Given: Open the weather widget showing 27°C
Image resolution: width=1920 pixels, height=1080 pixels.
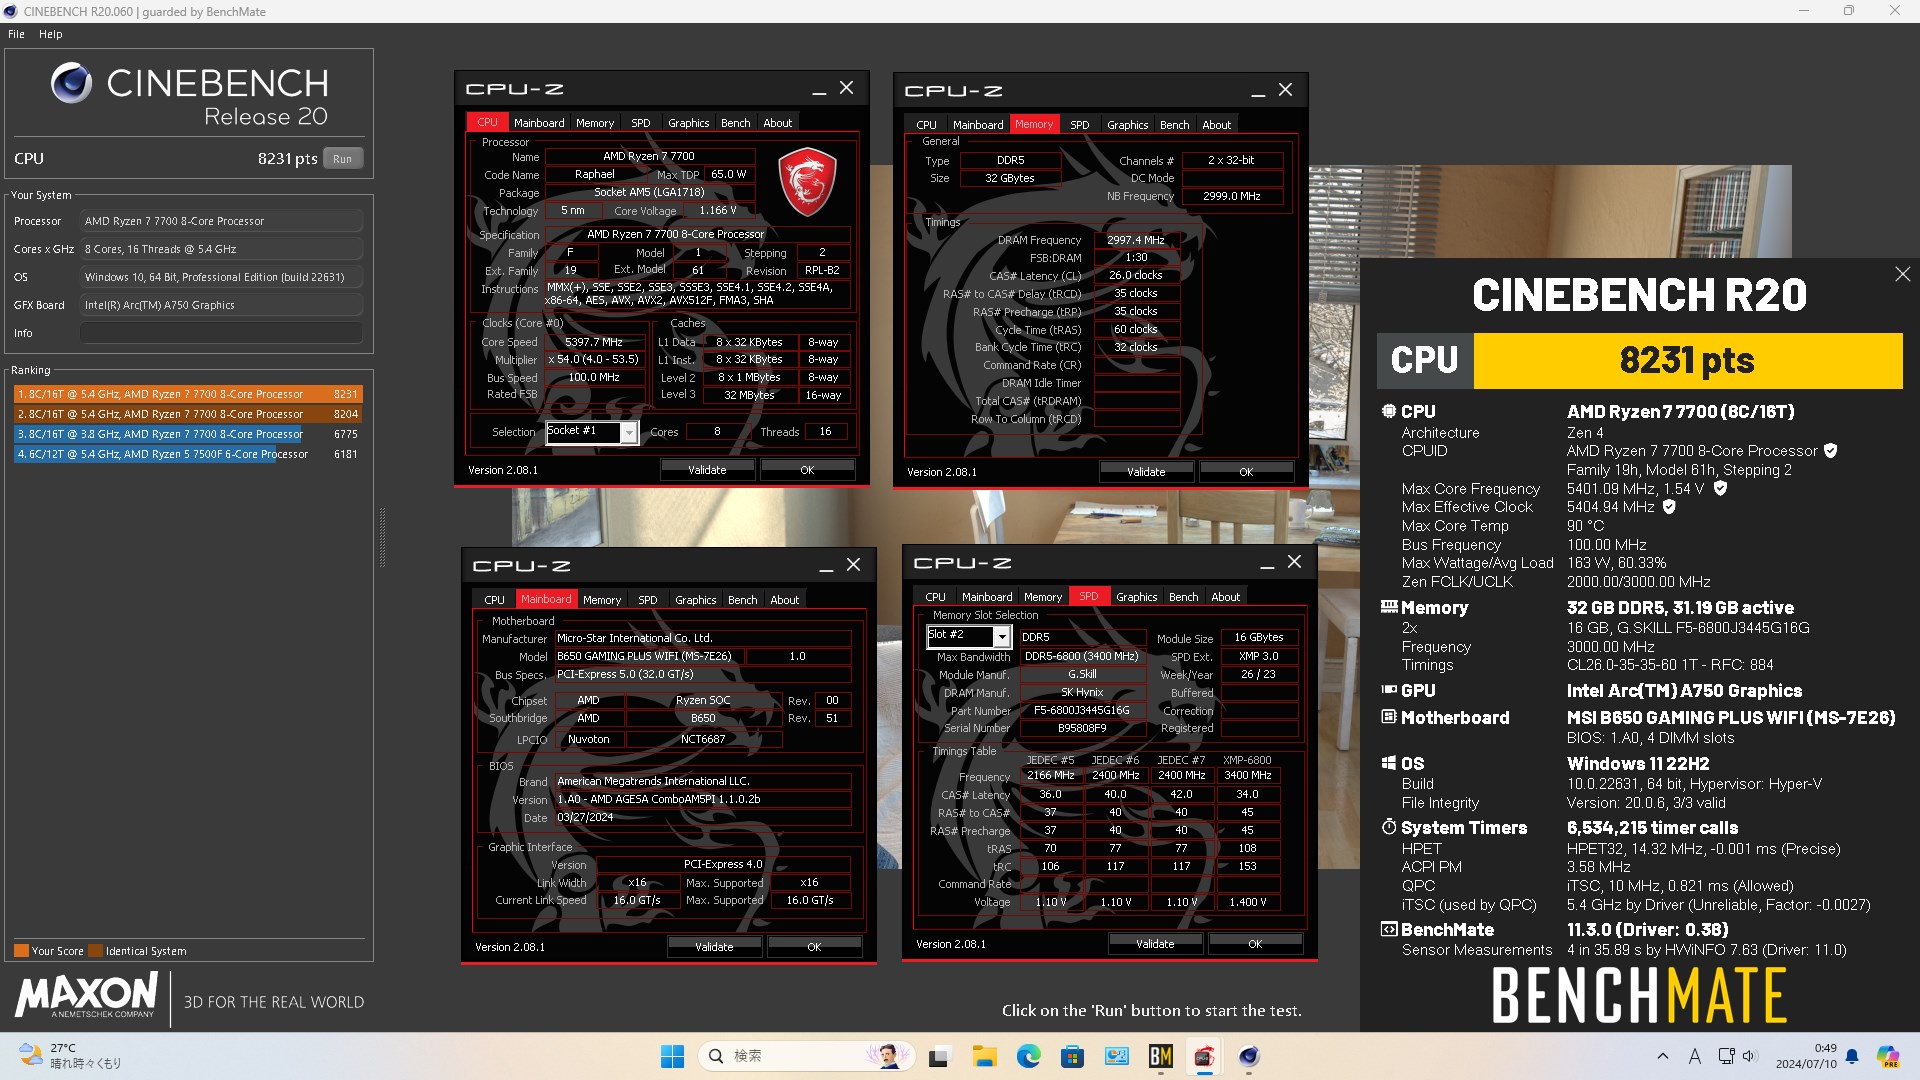Looking at the screenshot, I should point(70,1056).
